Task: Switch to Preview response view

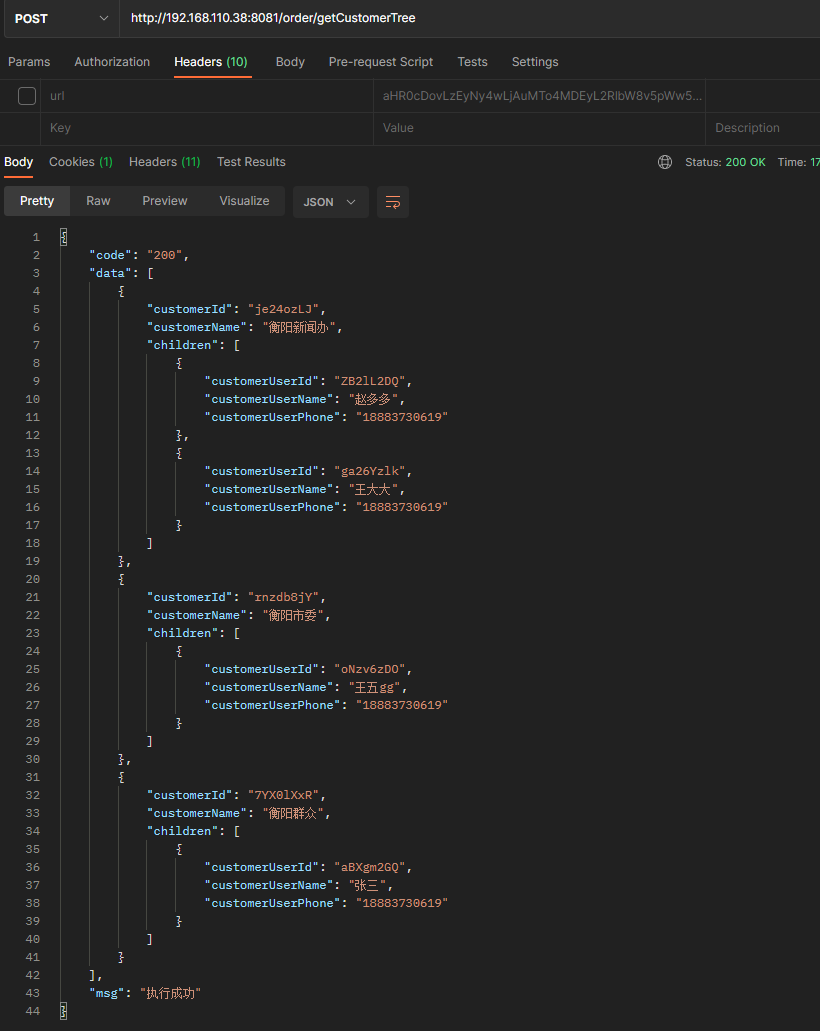Action: point(164,201)
